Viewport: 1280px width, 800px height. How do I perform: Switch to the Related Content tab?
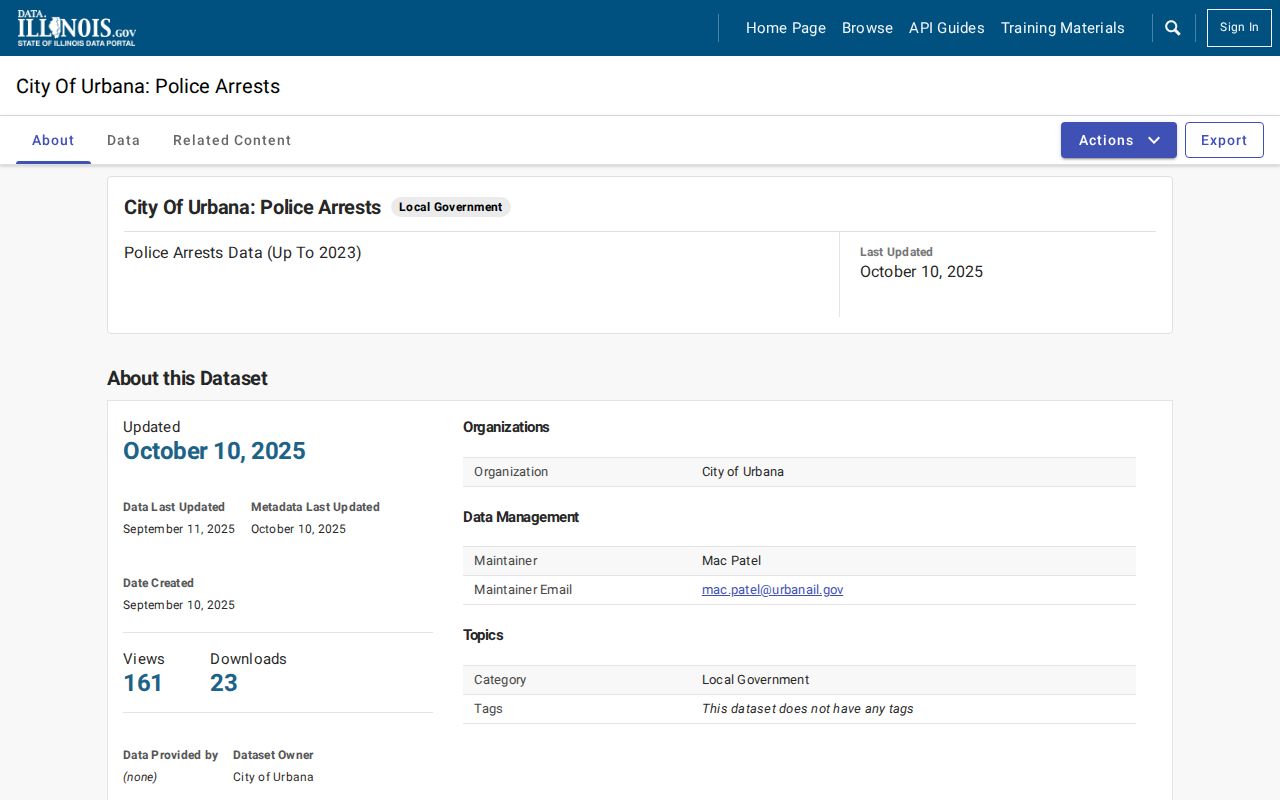(x=232, y=140)
